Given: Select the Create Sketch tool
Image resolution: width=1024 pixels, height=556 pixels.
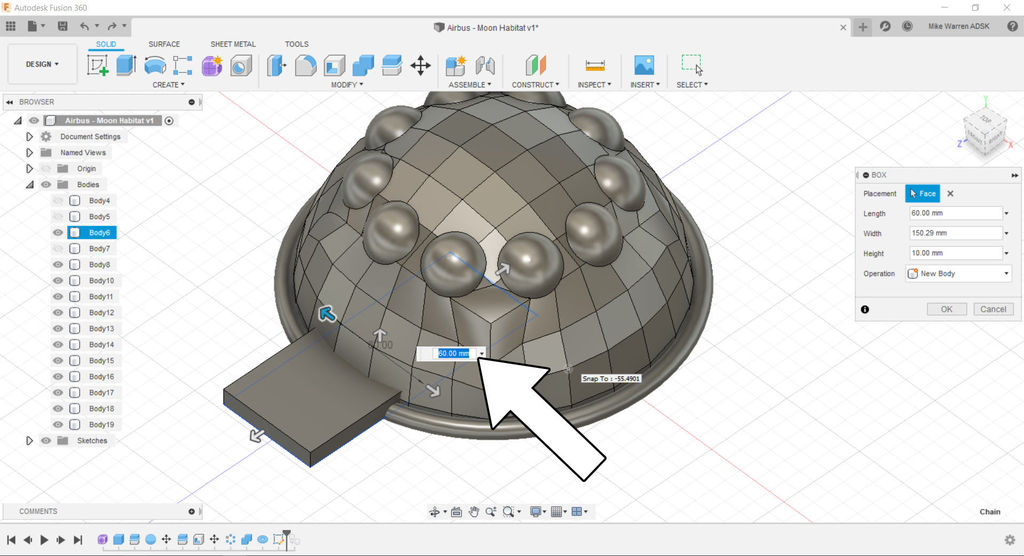Looking at the screenshot, I should pos(98,66).
